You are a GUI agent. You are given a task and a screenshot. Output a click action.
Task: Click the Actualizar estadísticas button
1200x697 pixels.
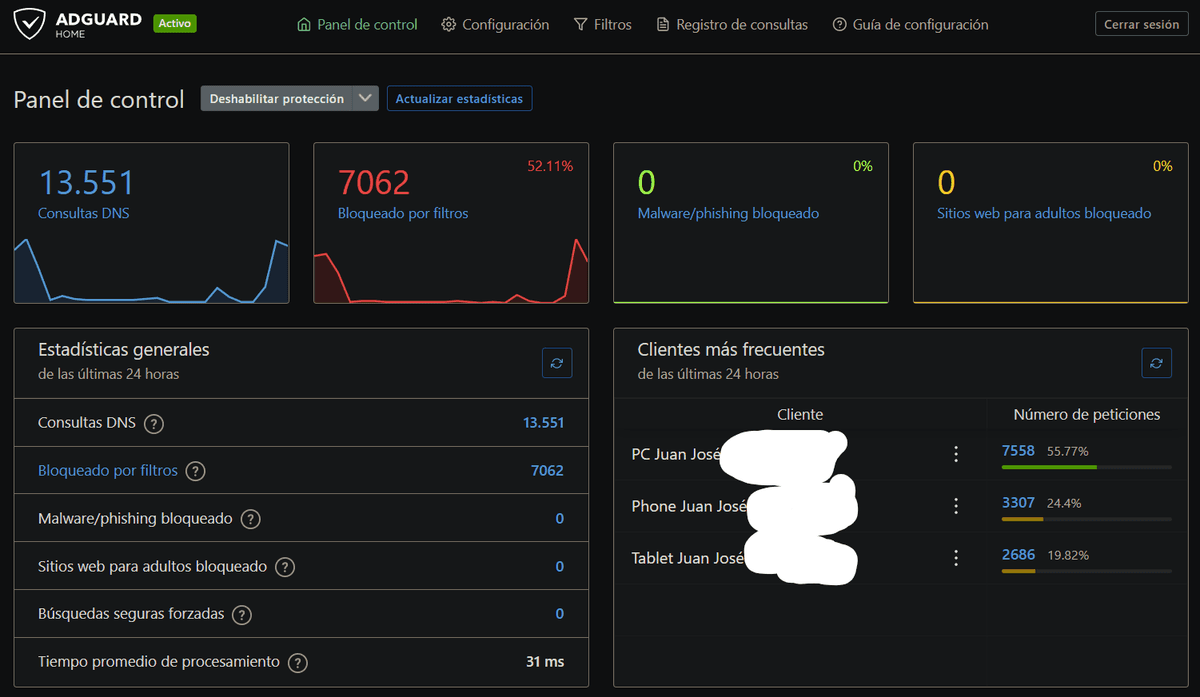[459, 98]
